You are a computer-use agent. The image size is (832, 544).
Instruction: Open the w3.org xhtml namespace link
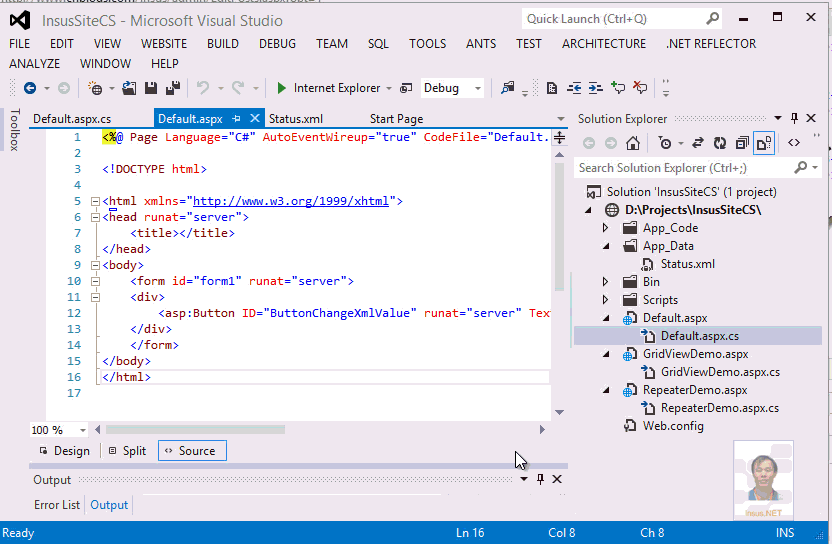pyautogui.click(x=291, y=201)
